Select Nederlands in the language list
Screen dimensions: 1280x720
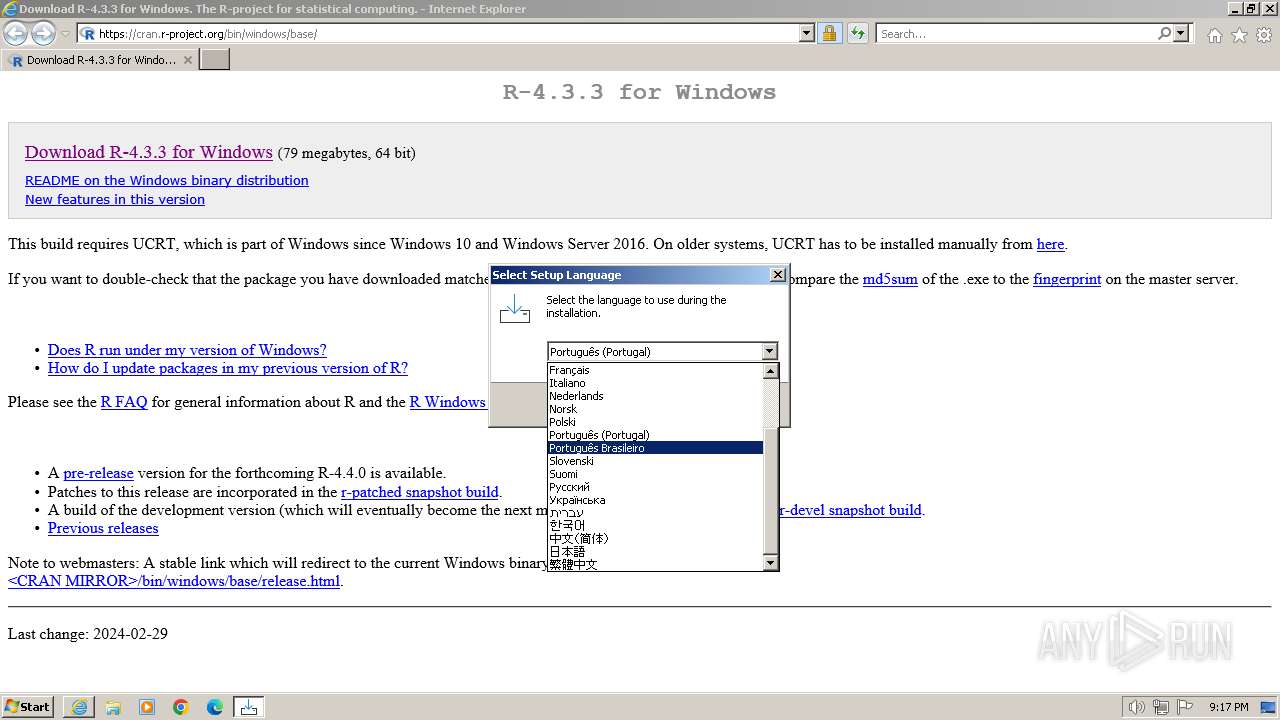point(655,396)
